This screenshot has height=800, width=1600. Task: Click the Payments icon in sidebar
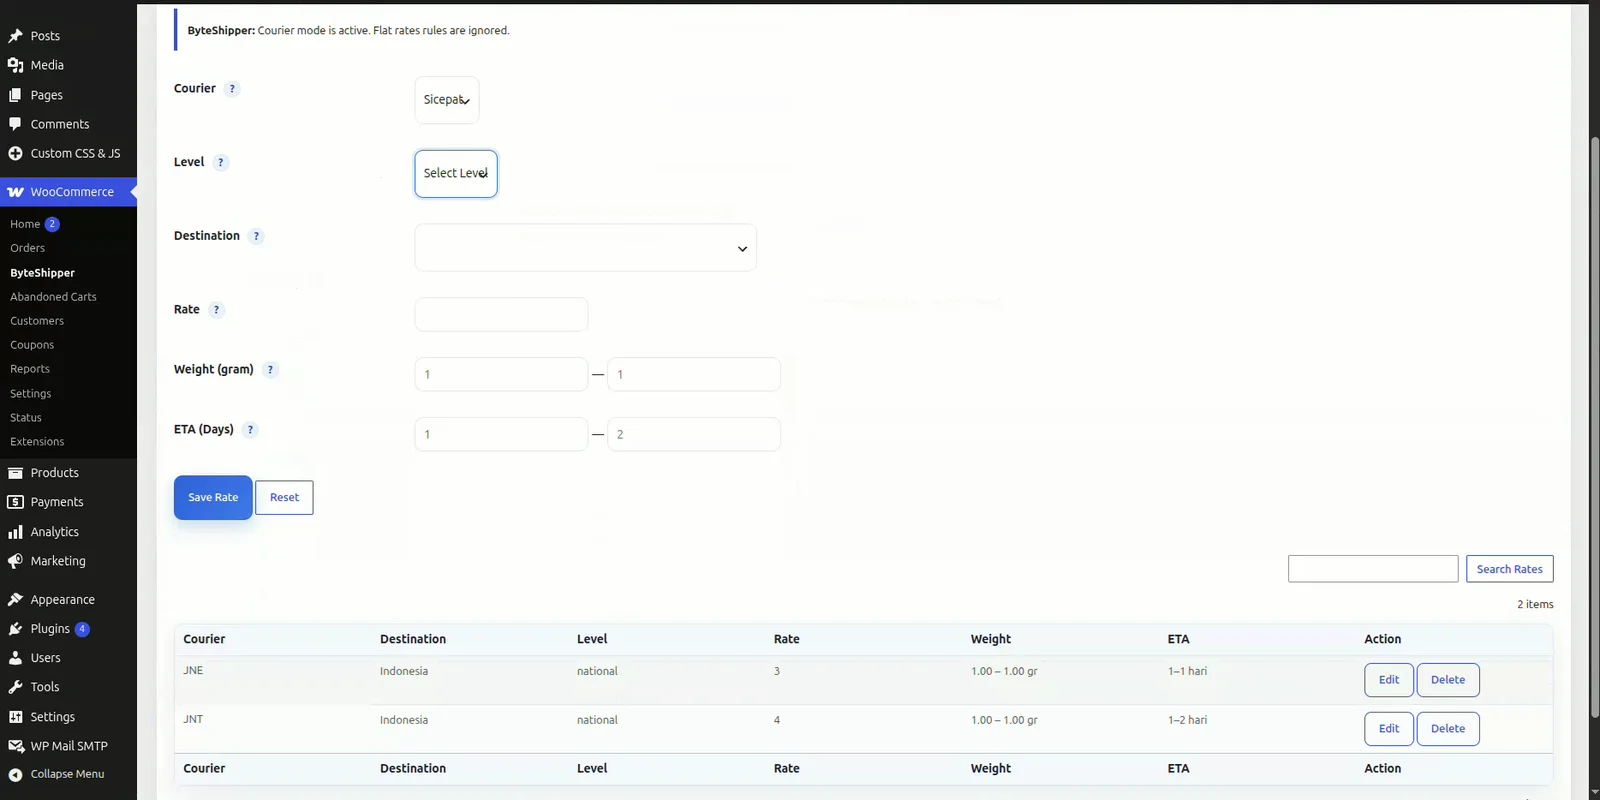click(15, 502)
